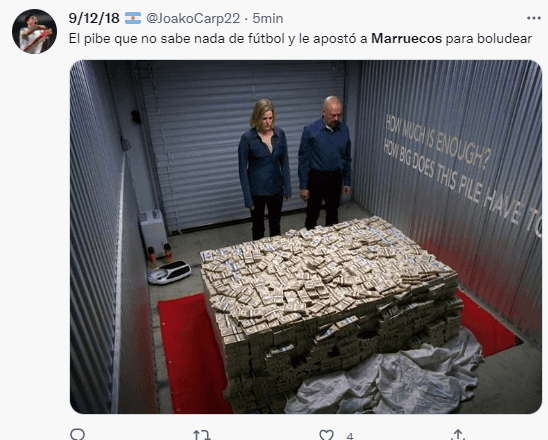Screen dimensions: 548x440
Task: Open the @JoakoCarp22 handle link
Action: pos(193,18)
